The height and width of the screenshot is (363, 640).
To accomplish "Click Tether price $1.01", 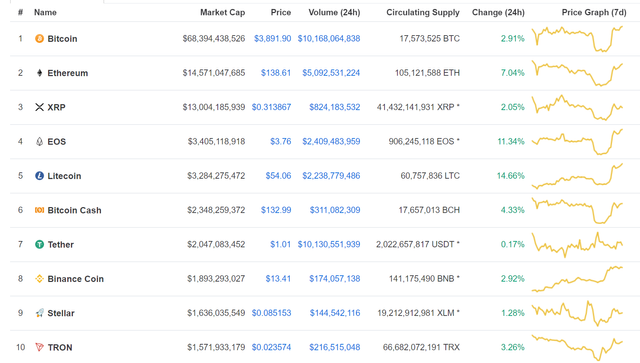I will [x=280, y=245].
